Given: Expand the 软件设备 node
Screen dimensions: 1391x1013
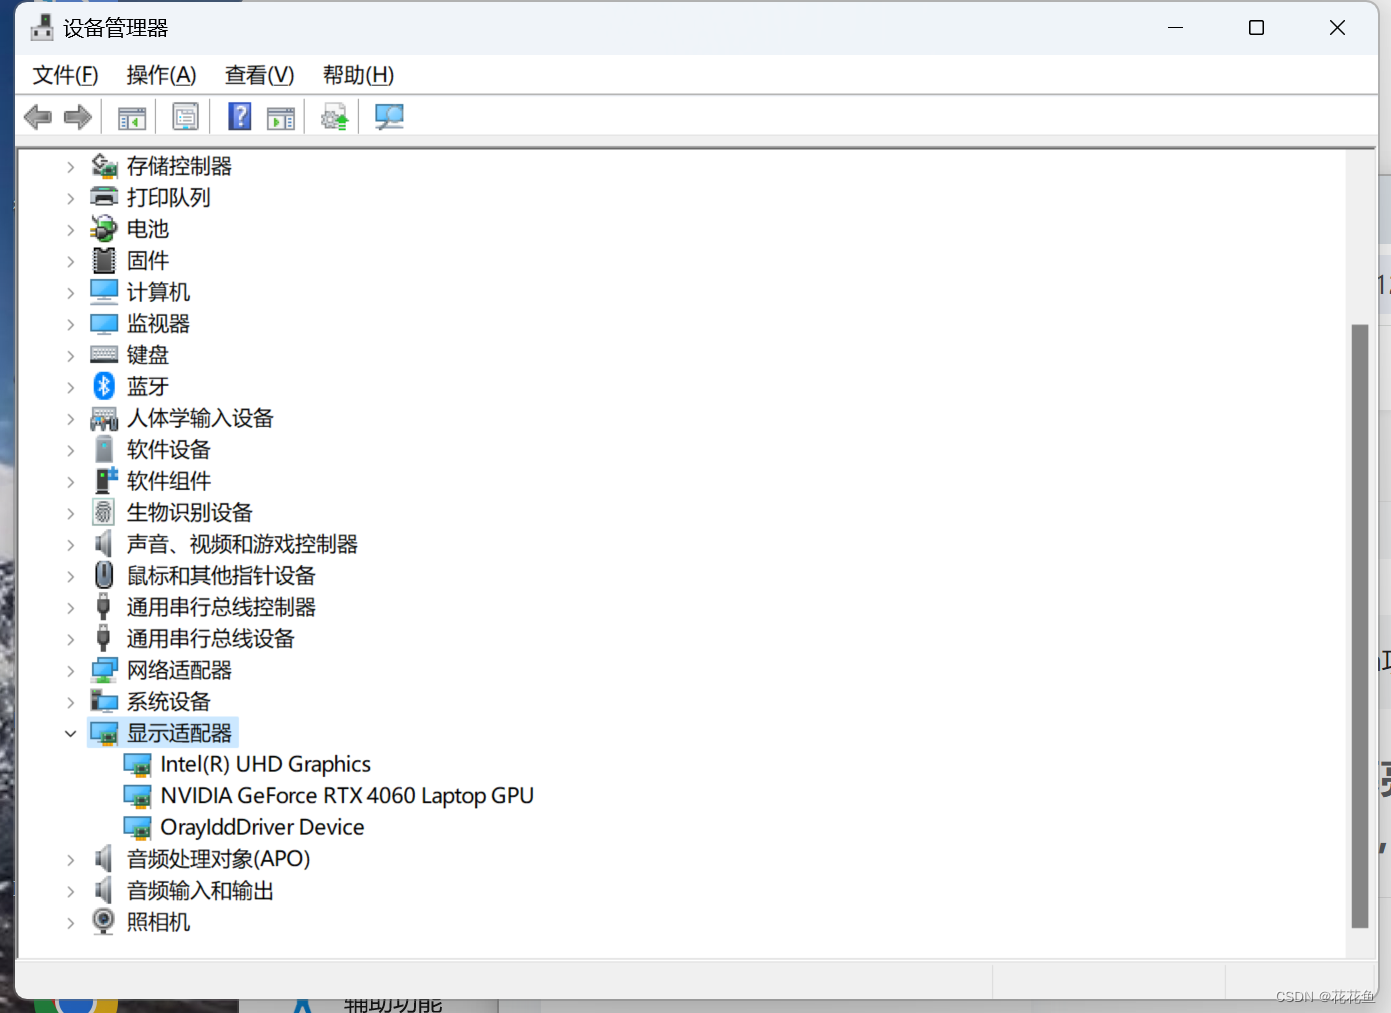Looking at the screenshot, I should click(70, 450).
